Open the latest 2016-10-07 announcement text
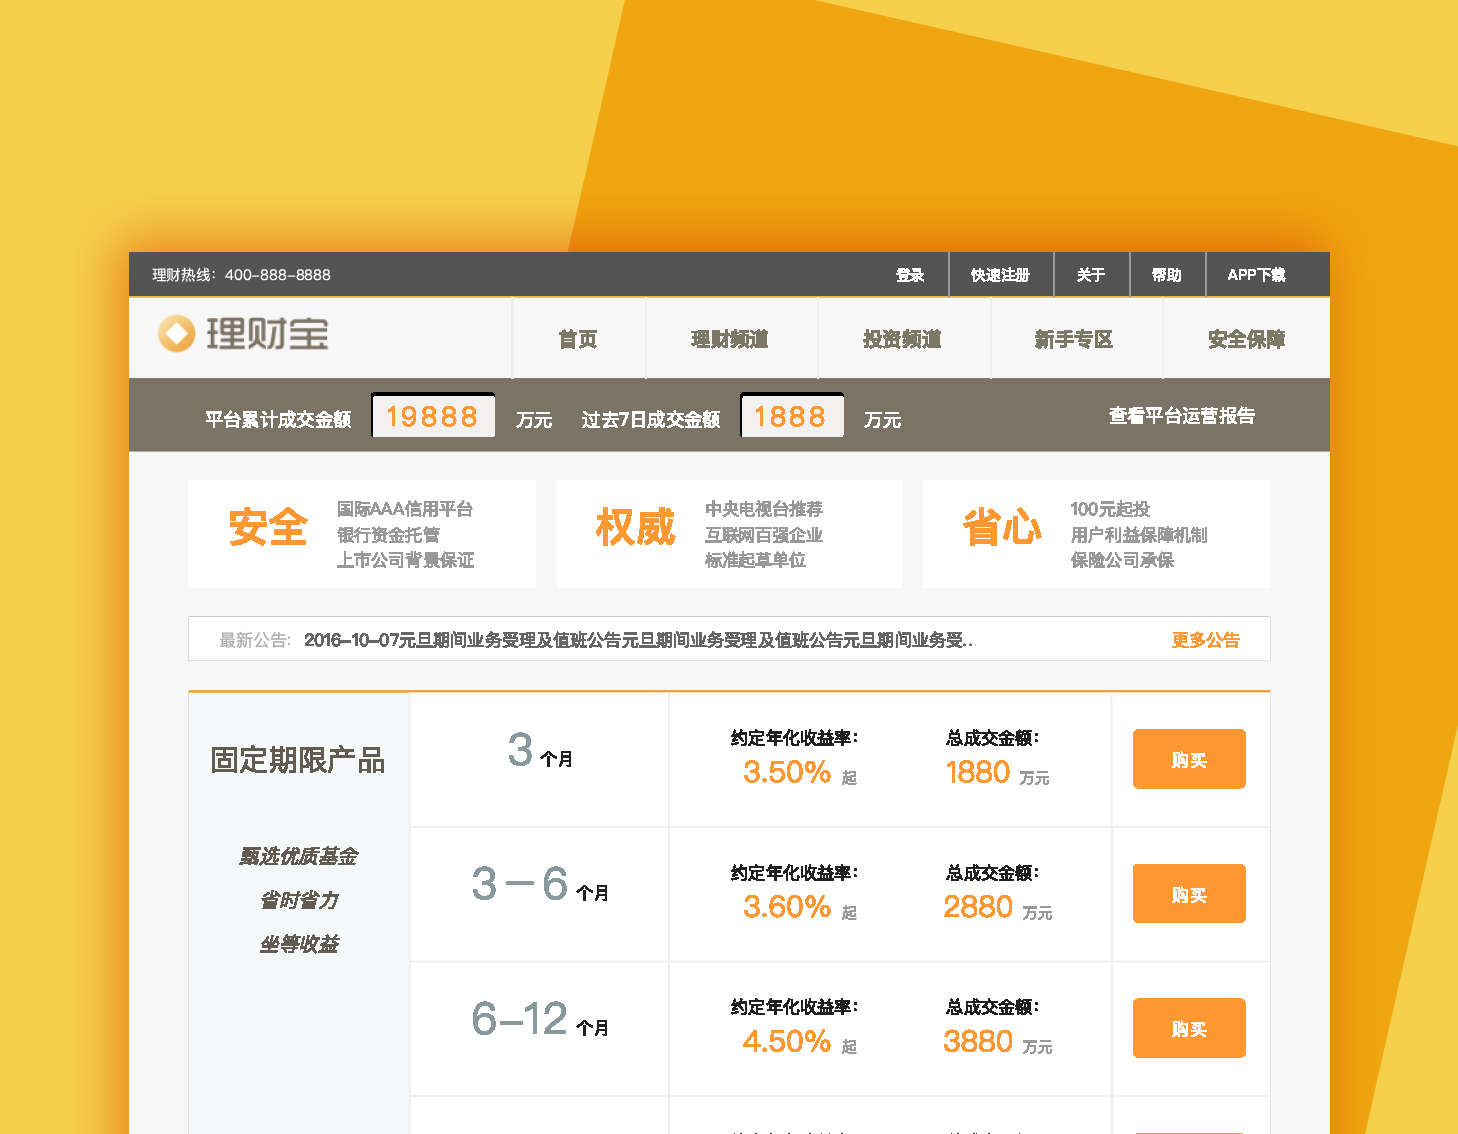Image resolution: width=1458 pixels, height=1134 pixels. tap(638, 640)
